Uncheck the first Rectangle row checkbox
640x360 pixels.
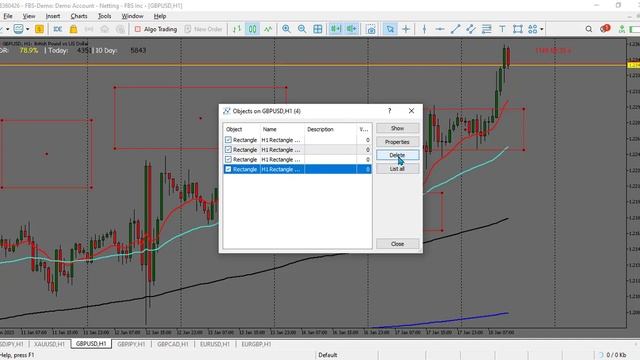click(x=228, y=140)
